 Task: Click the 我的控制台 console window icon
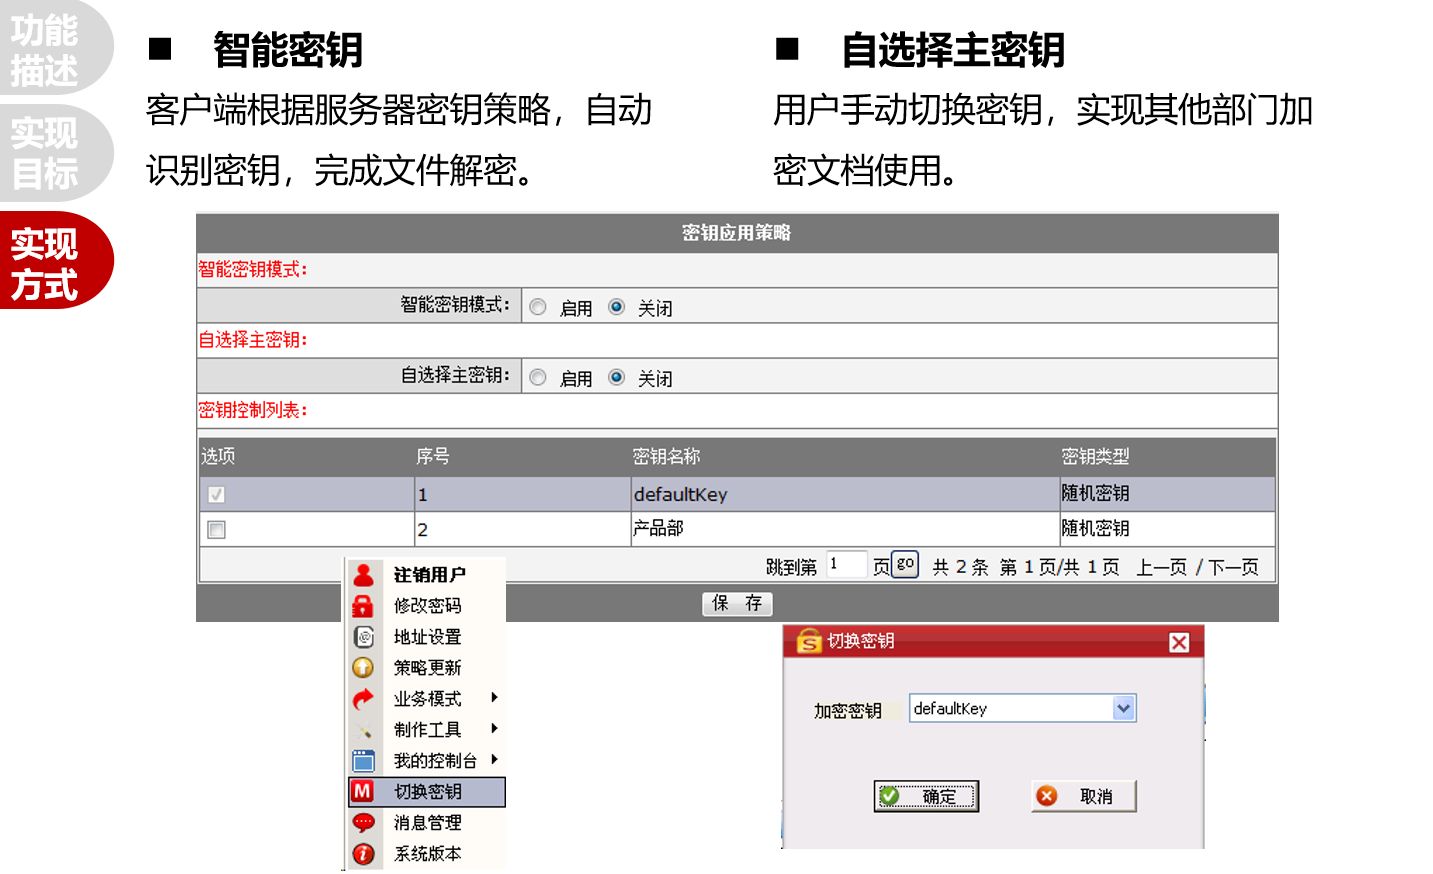(x=363, y=761)
